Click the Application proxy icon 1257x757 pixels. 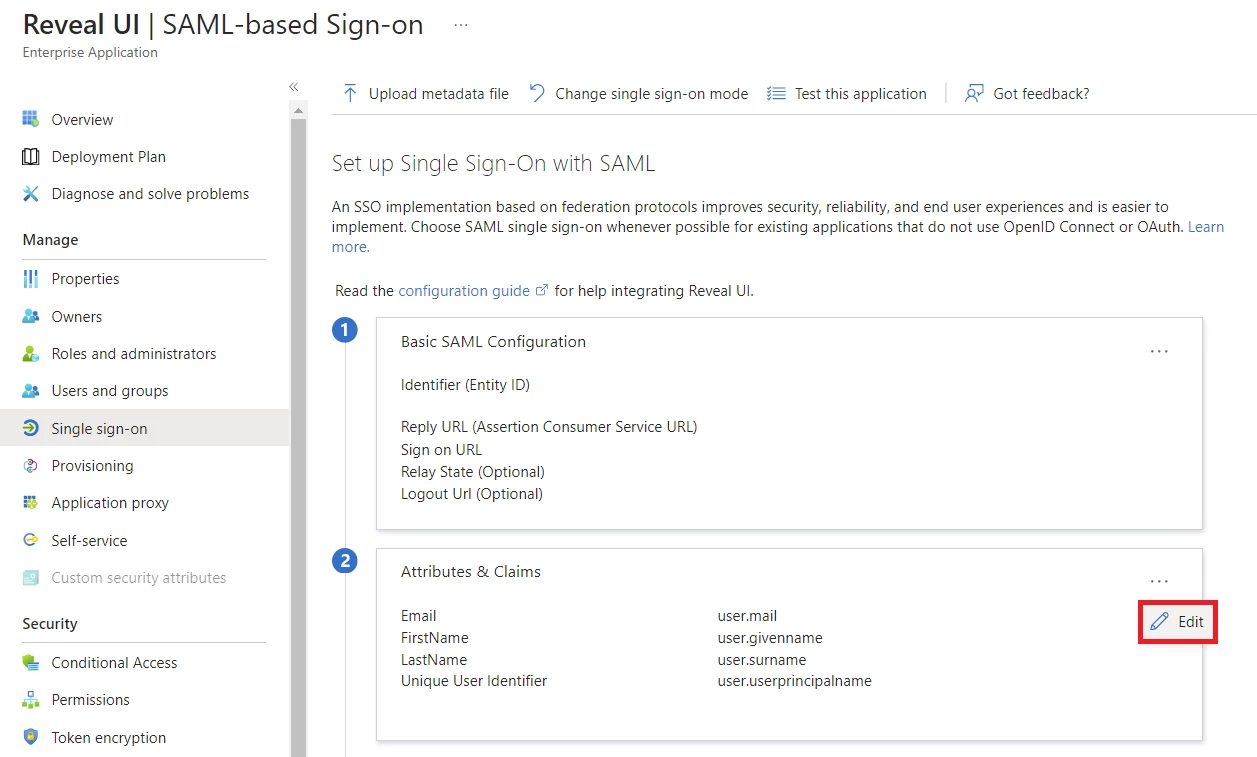coord(31,503)
